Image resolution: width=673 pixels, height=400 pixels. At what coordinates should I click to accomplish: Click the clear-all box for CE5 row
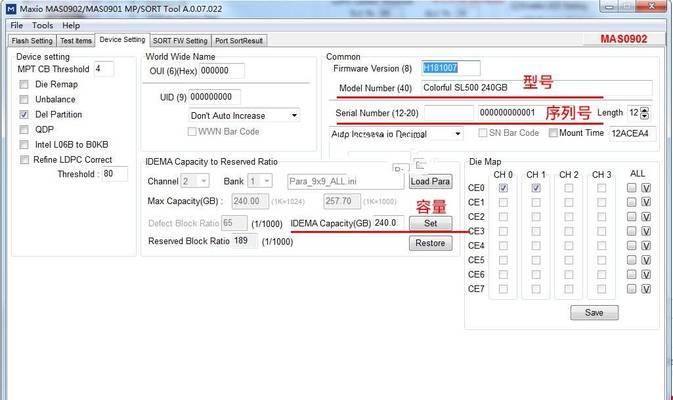(631, 260)
